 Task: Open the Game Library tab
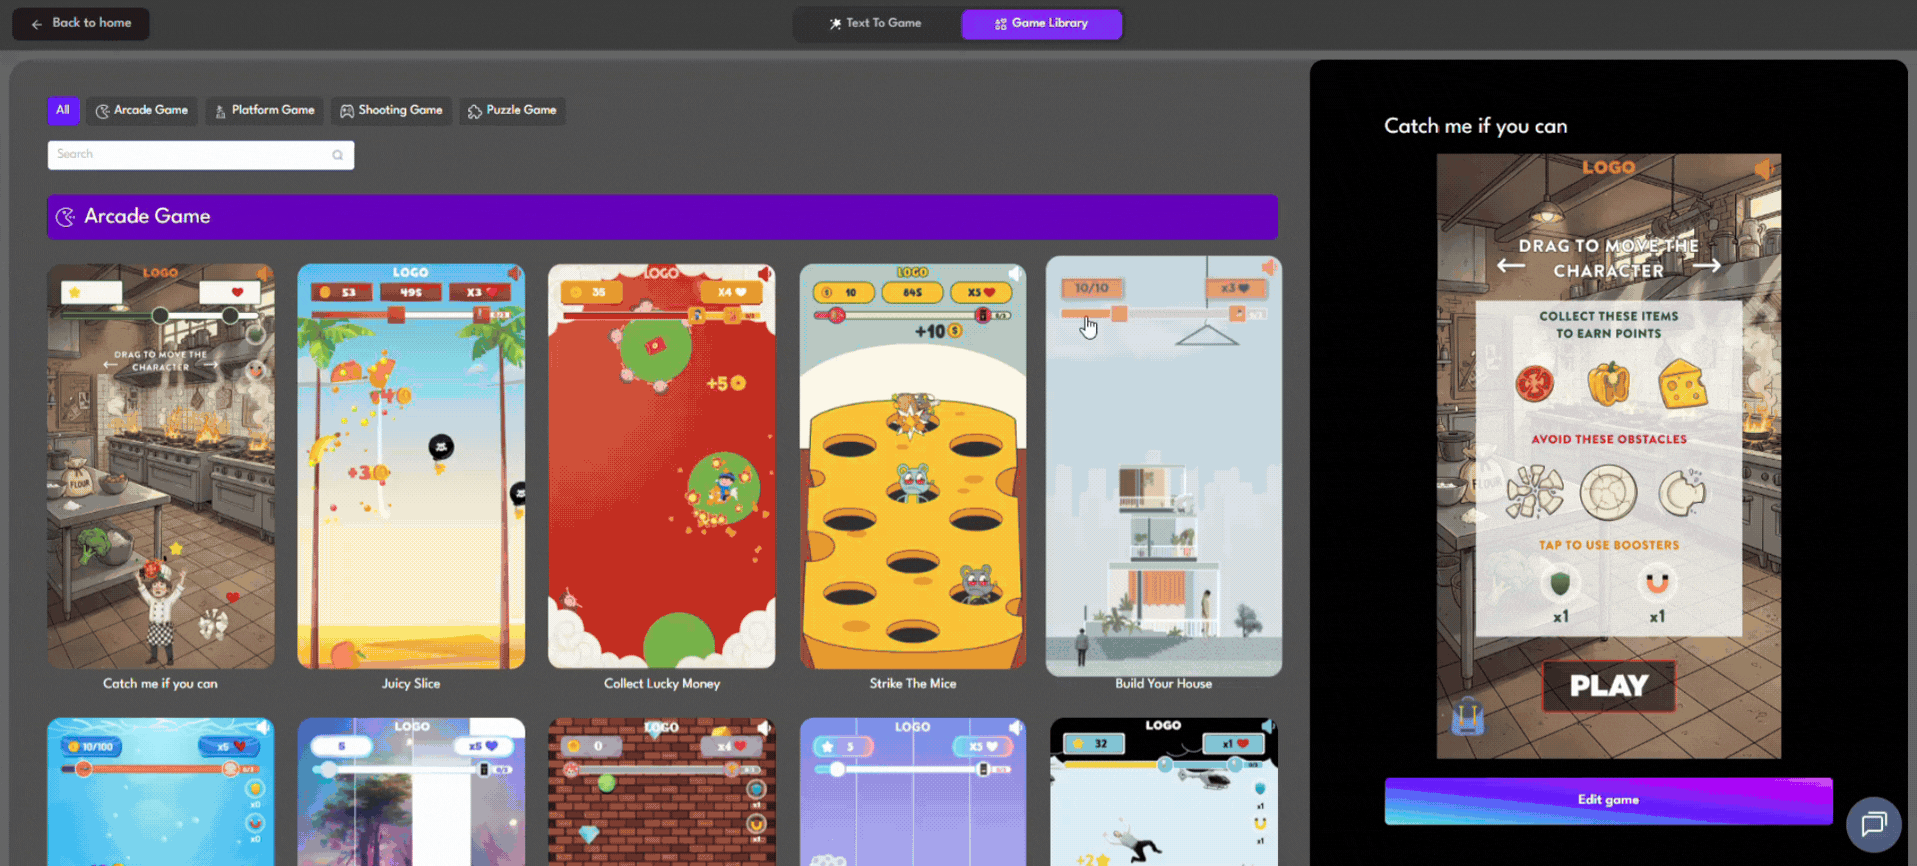1041,23
